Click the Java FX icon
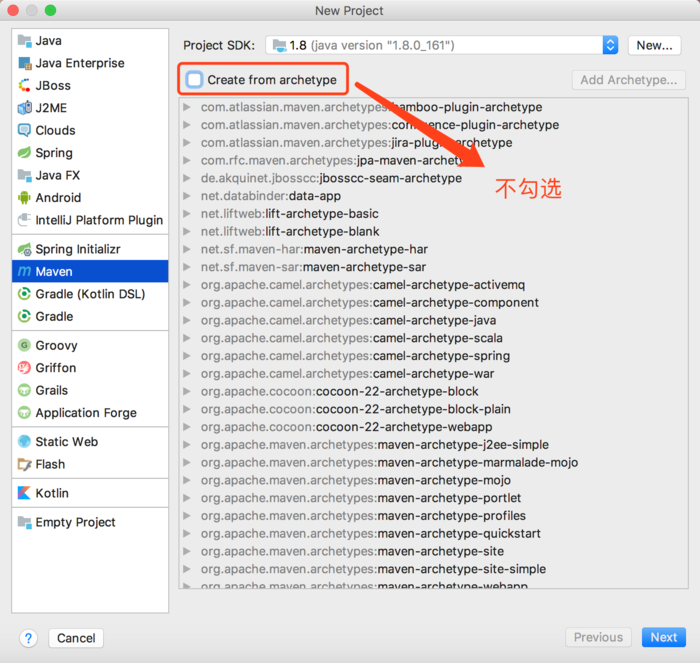Image resolution: width=700 pixels, height=663 pixels. coord(25,175)
